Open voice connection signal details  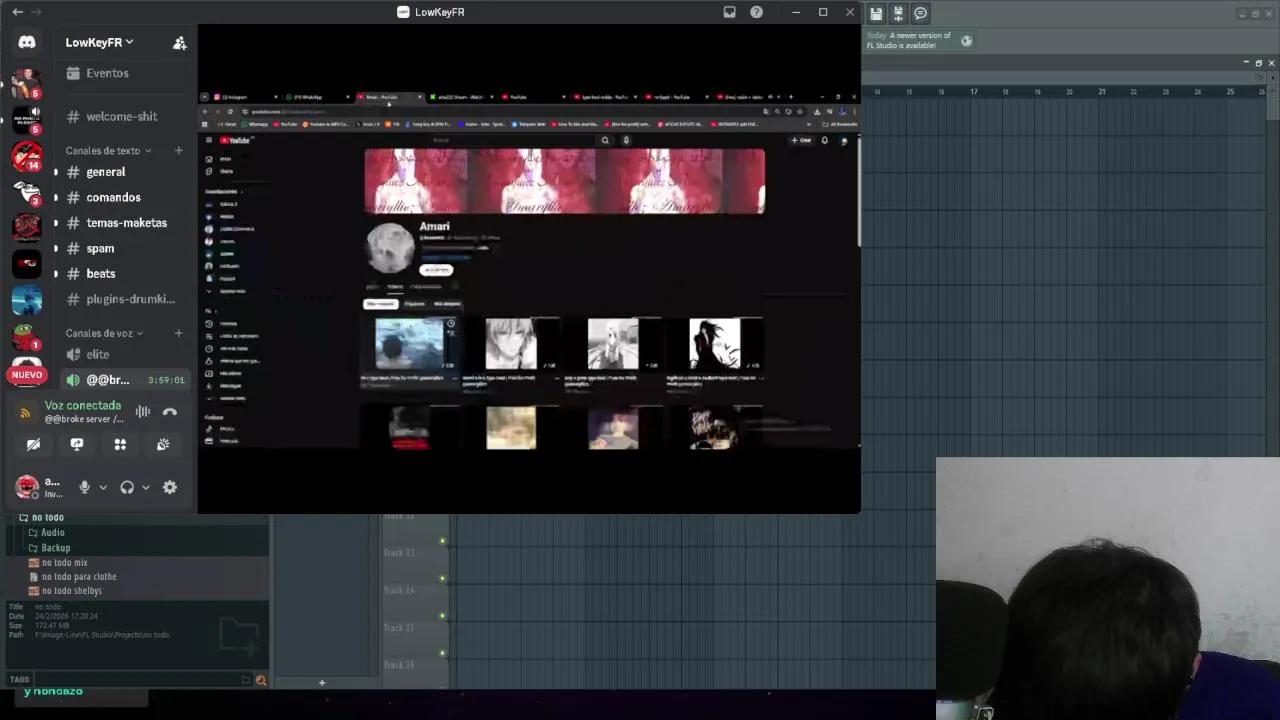point(25,412)
